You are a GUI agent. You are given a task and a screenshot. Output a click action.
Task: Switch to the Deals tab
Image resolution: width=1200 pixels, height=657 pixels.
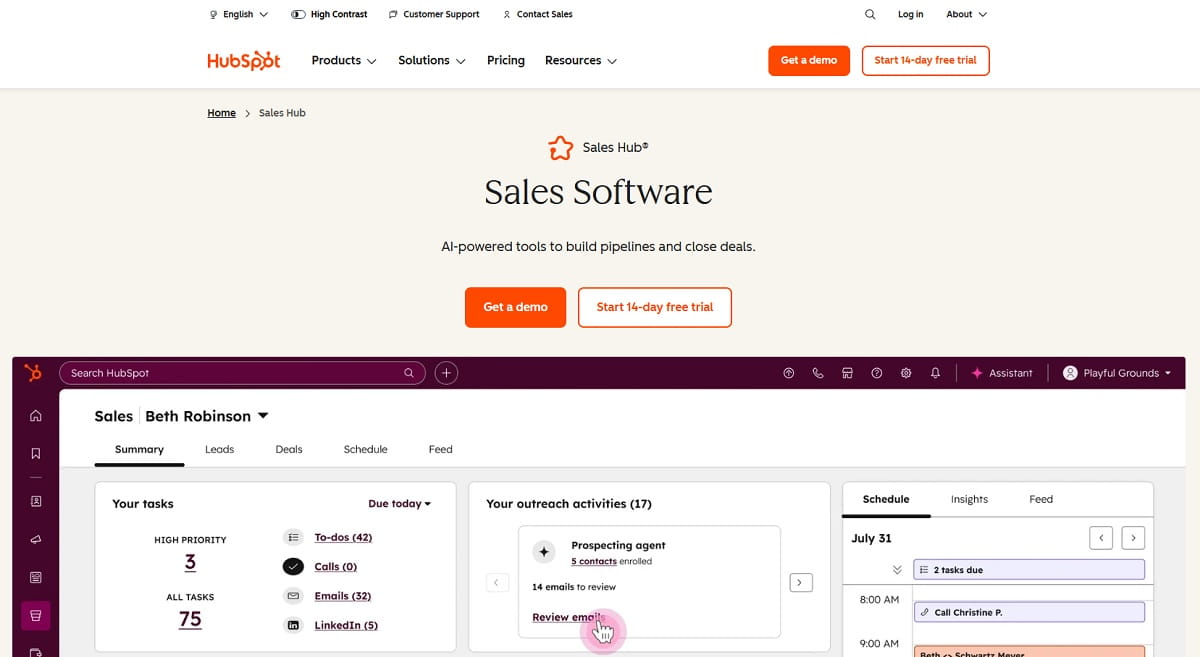tap(289, 449)
